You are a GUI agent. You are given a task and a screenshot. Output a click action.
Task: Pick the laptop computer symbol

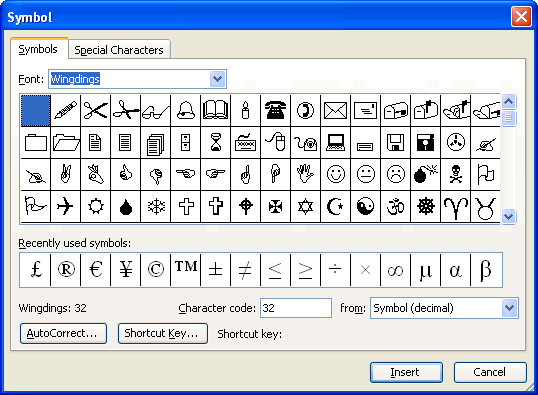tap(336, 142)
